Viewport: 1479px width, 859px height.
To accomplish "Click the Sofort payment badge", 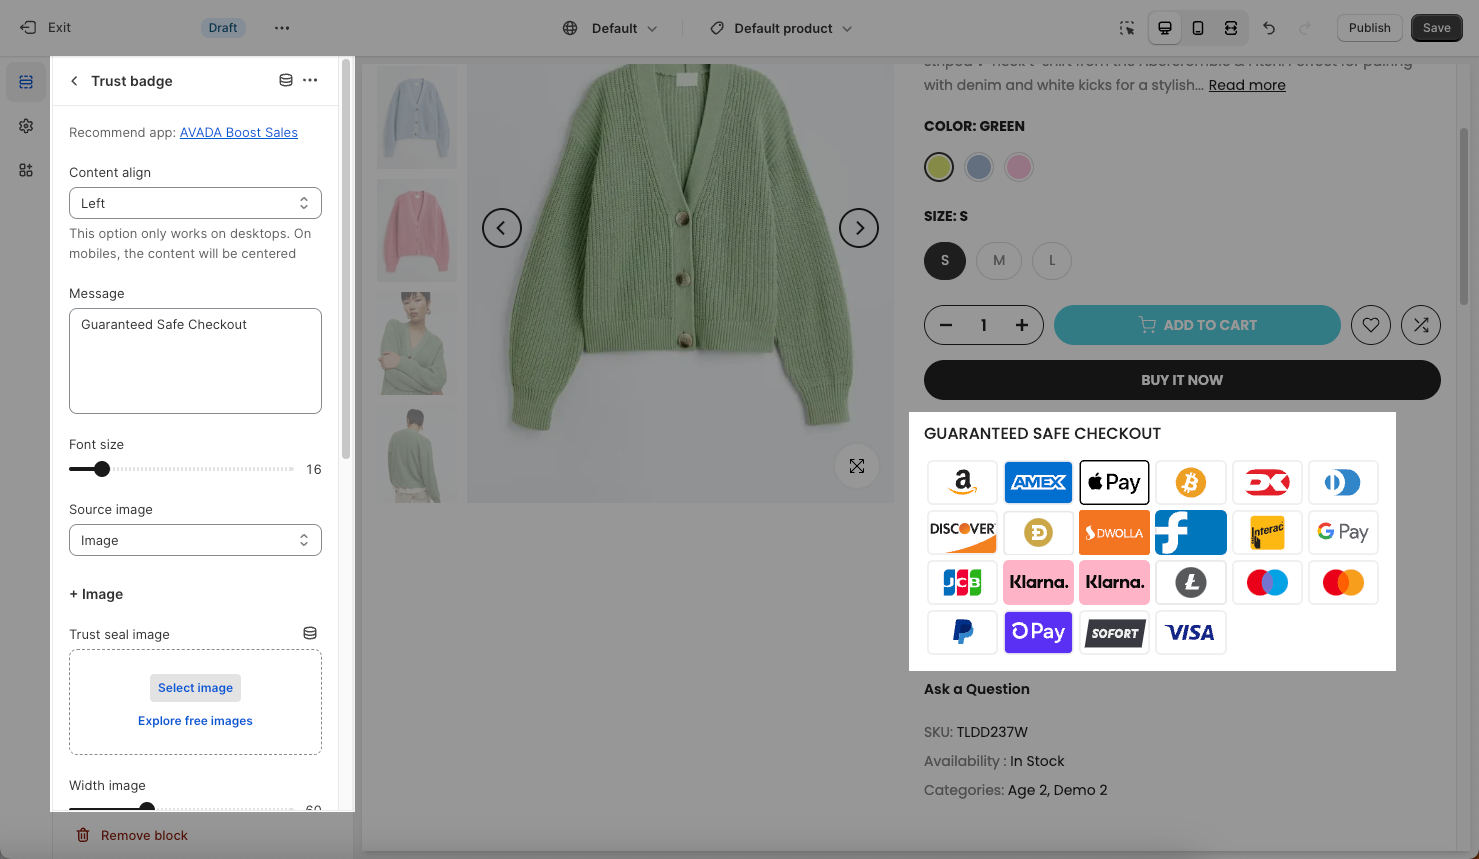I will pos(1114,632).
